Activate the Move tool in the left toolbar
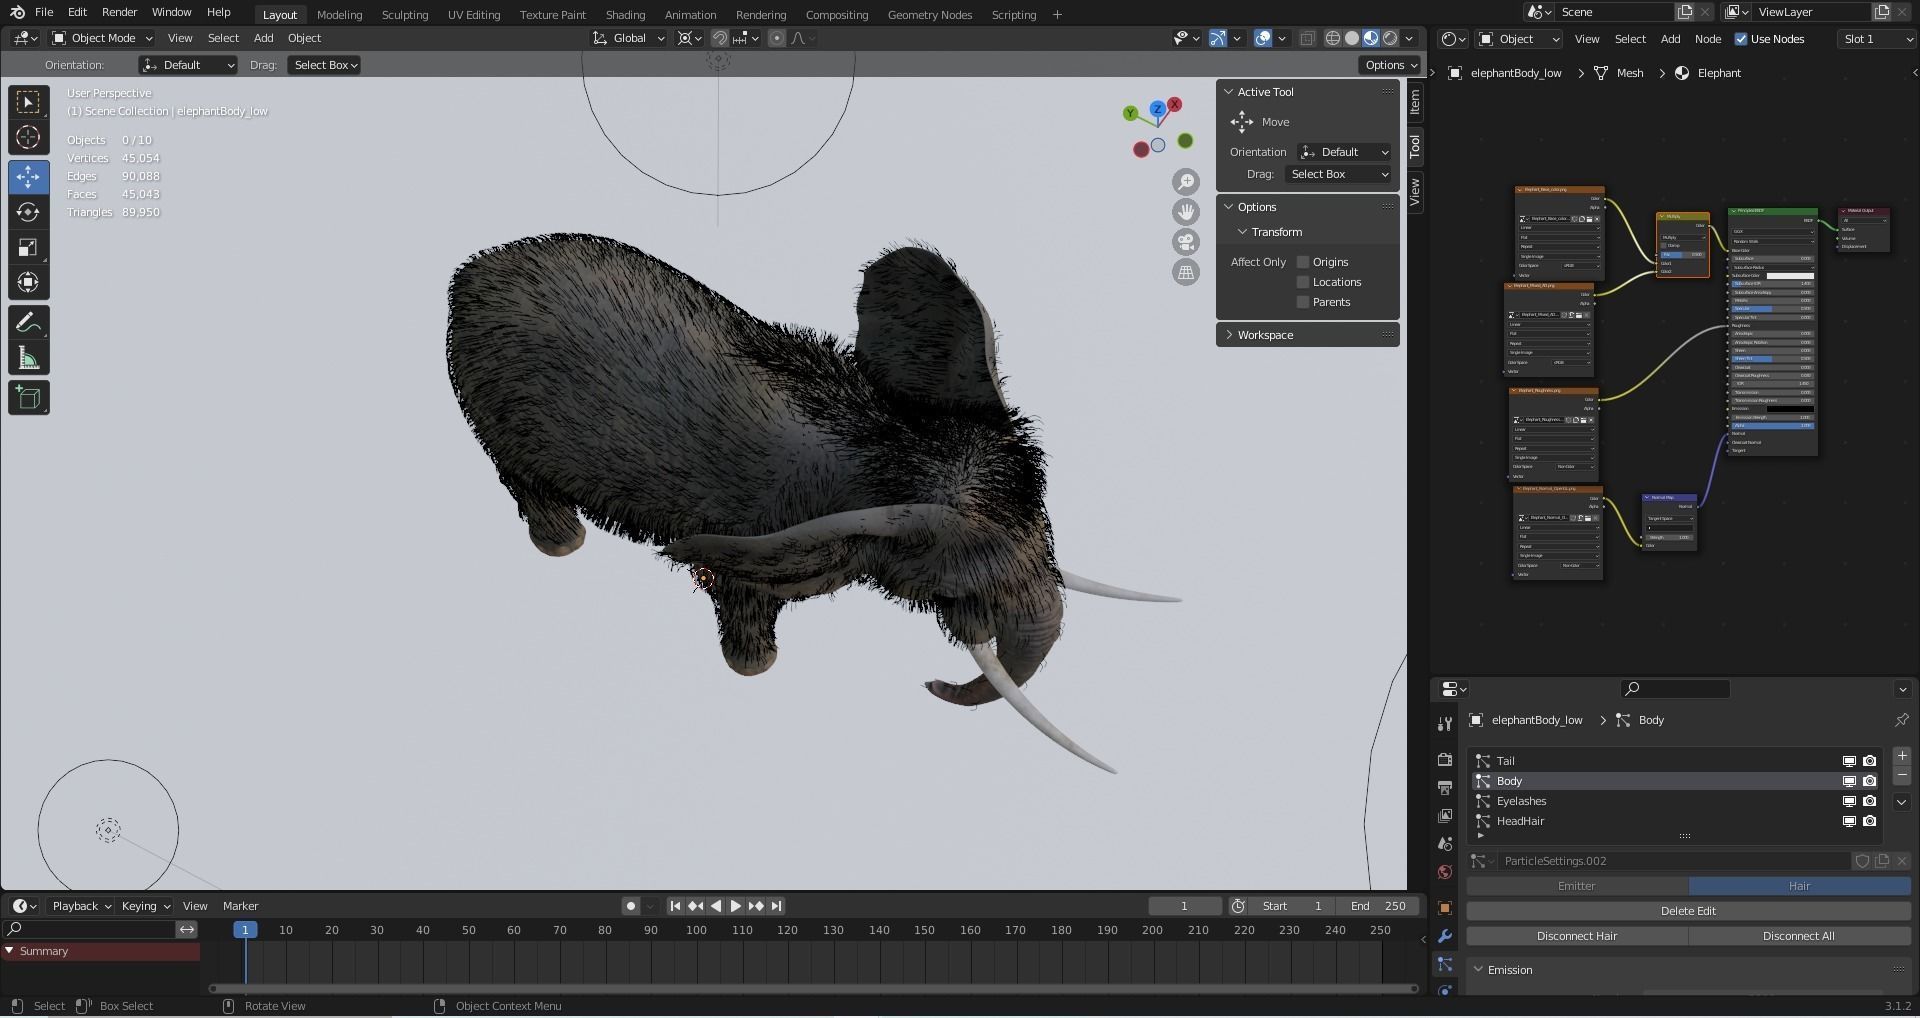Screen dimensions: 1920x1018 click(x=28, y=177)
